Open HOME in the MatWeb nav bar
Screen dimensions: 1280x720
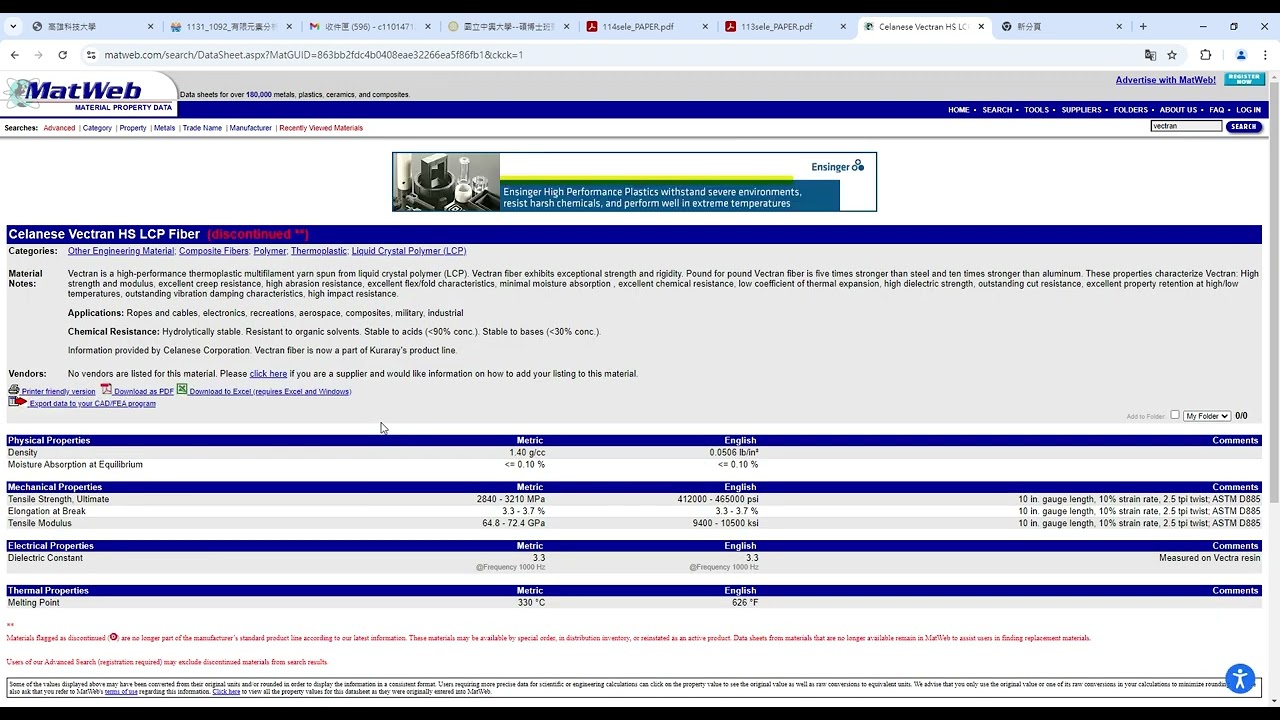tap(959, 110)
